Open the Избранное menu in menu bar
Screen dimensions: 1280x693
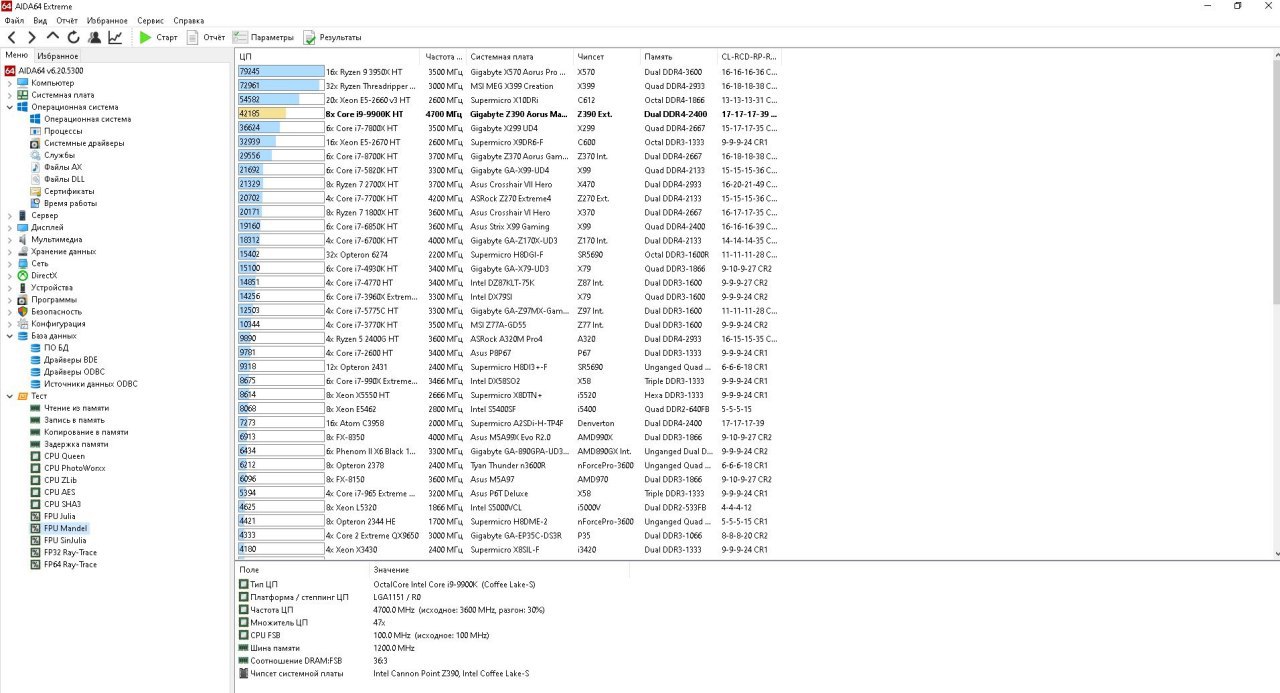107,20
